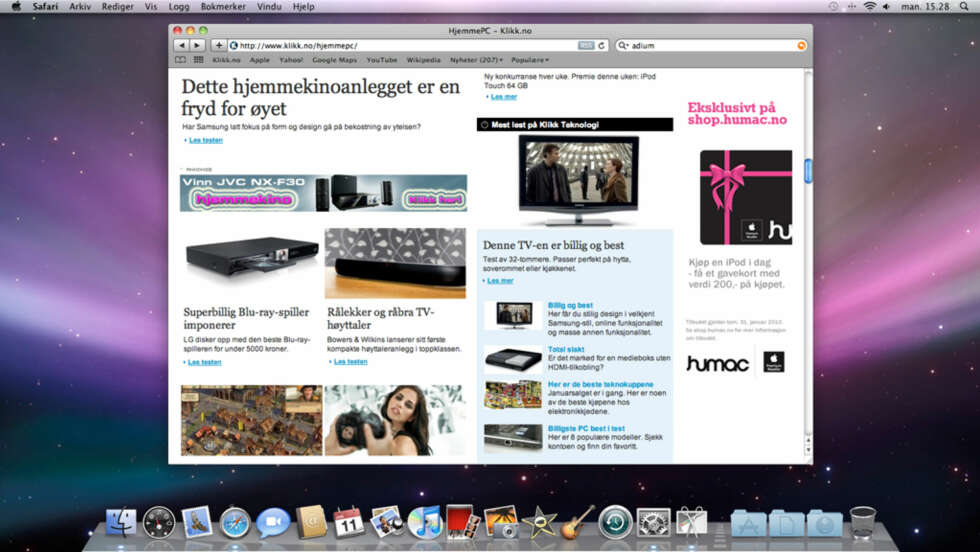Viewport: 980px width, 552px height.
Task: Click 'Rålekker og råbra TV-høyttaler' headline
Action: (381, 318)
